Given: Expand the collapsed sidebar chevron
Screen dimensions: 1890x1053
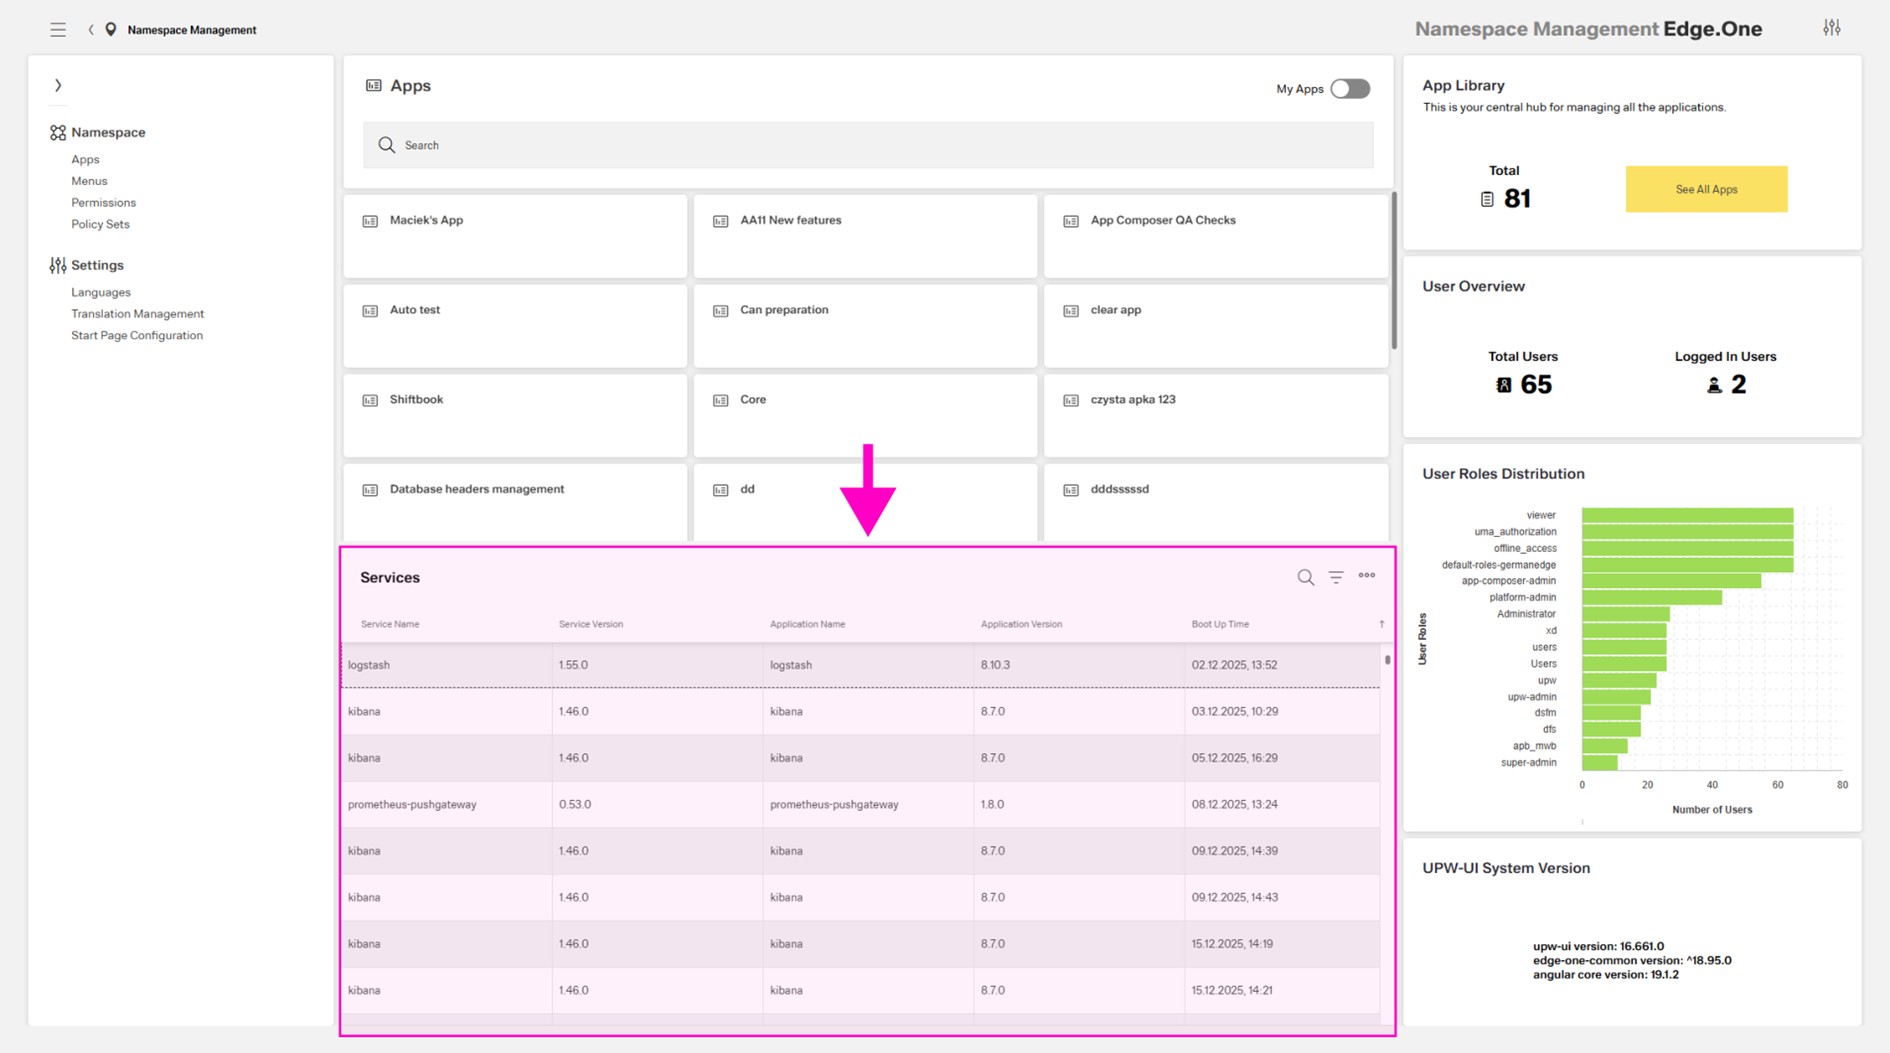Looking at the screenshot, I should [x=58, y=86].
